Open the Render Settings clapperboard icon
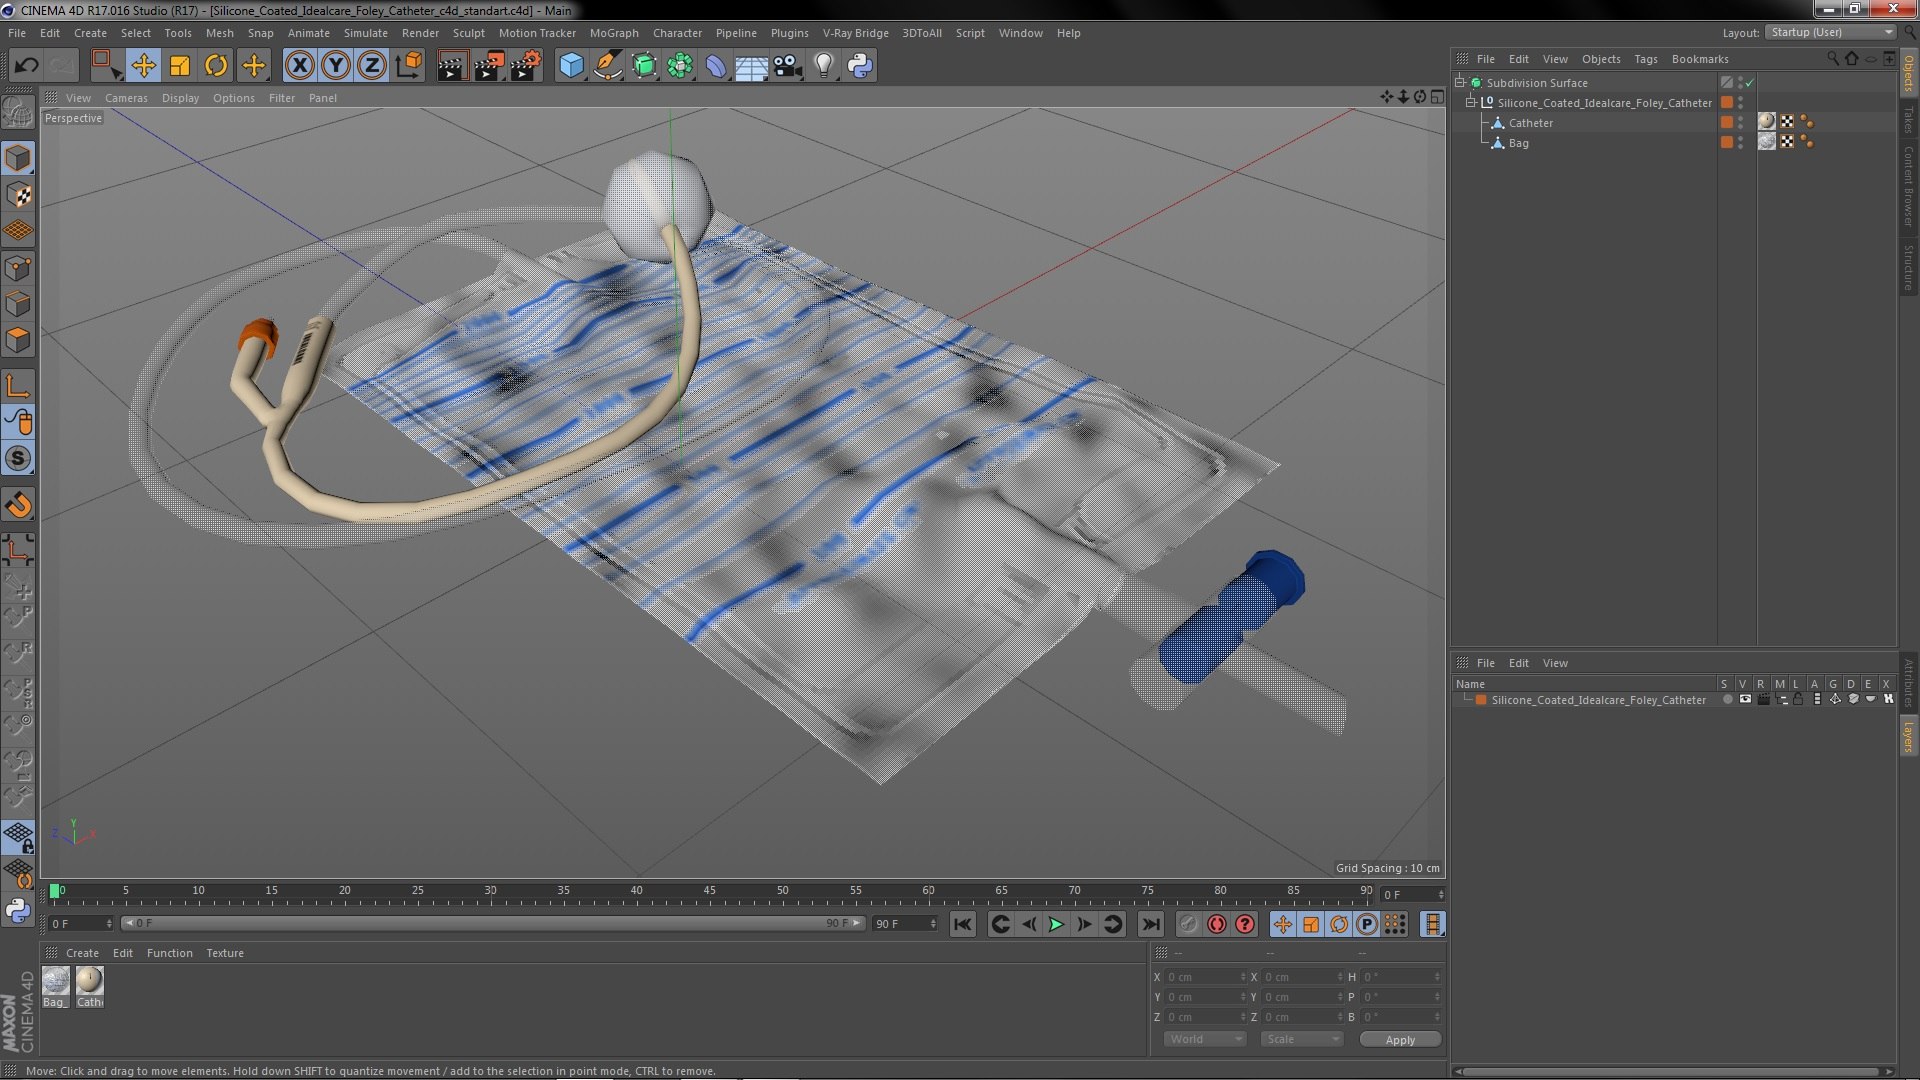Image resolution: width=1920 pixels, height=1080 pixels. 525,66
